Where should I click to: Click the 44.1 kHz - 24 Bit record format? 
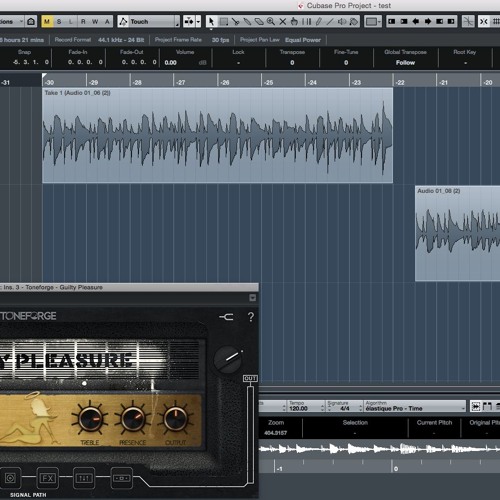point(121,40)
